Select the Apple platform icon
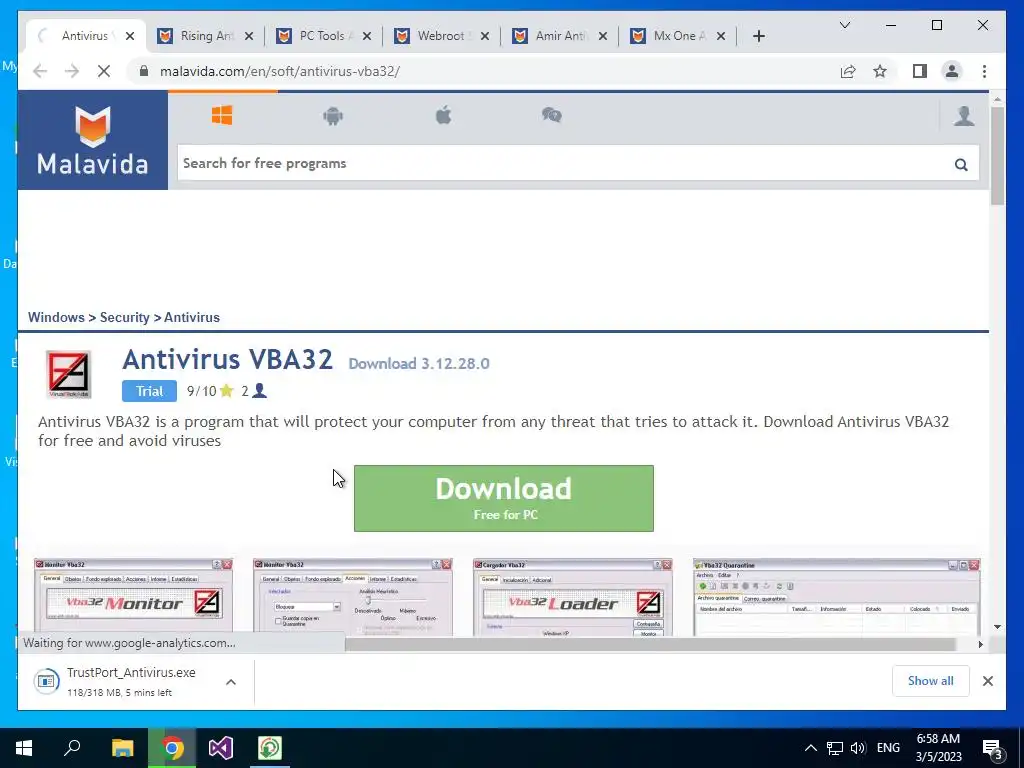 [x=443, y=116]
